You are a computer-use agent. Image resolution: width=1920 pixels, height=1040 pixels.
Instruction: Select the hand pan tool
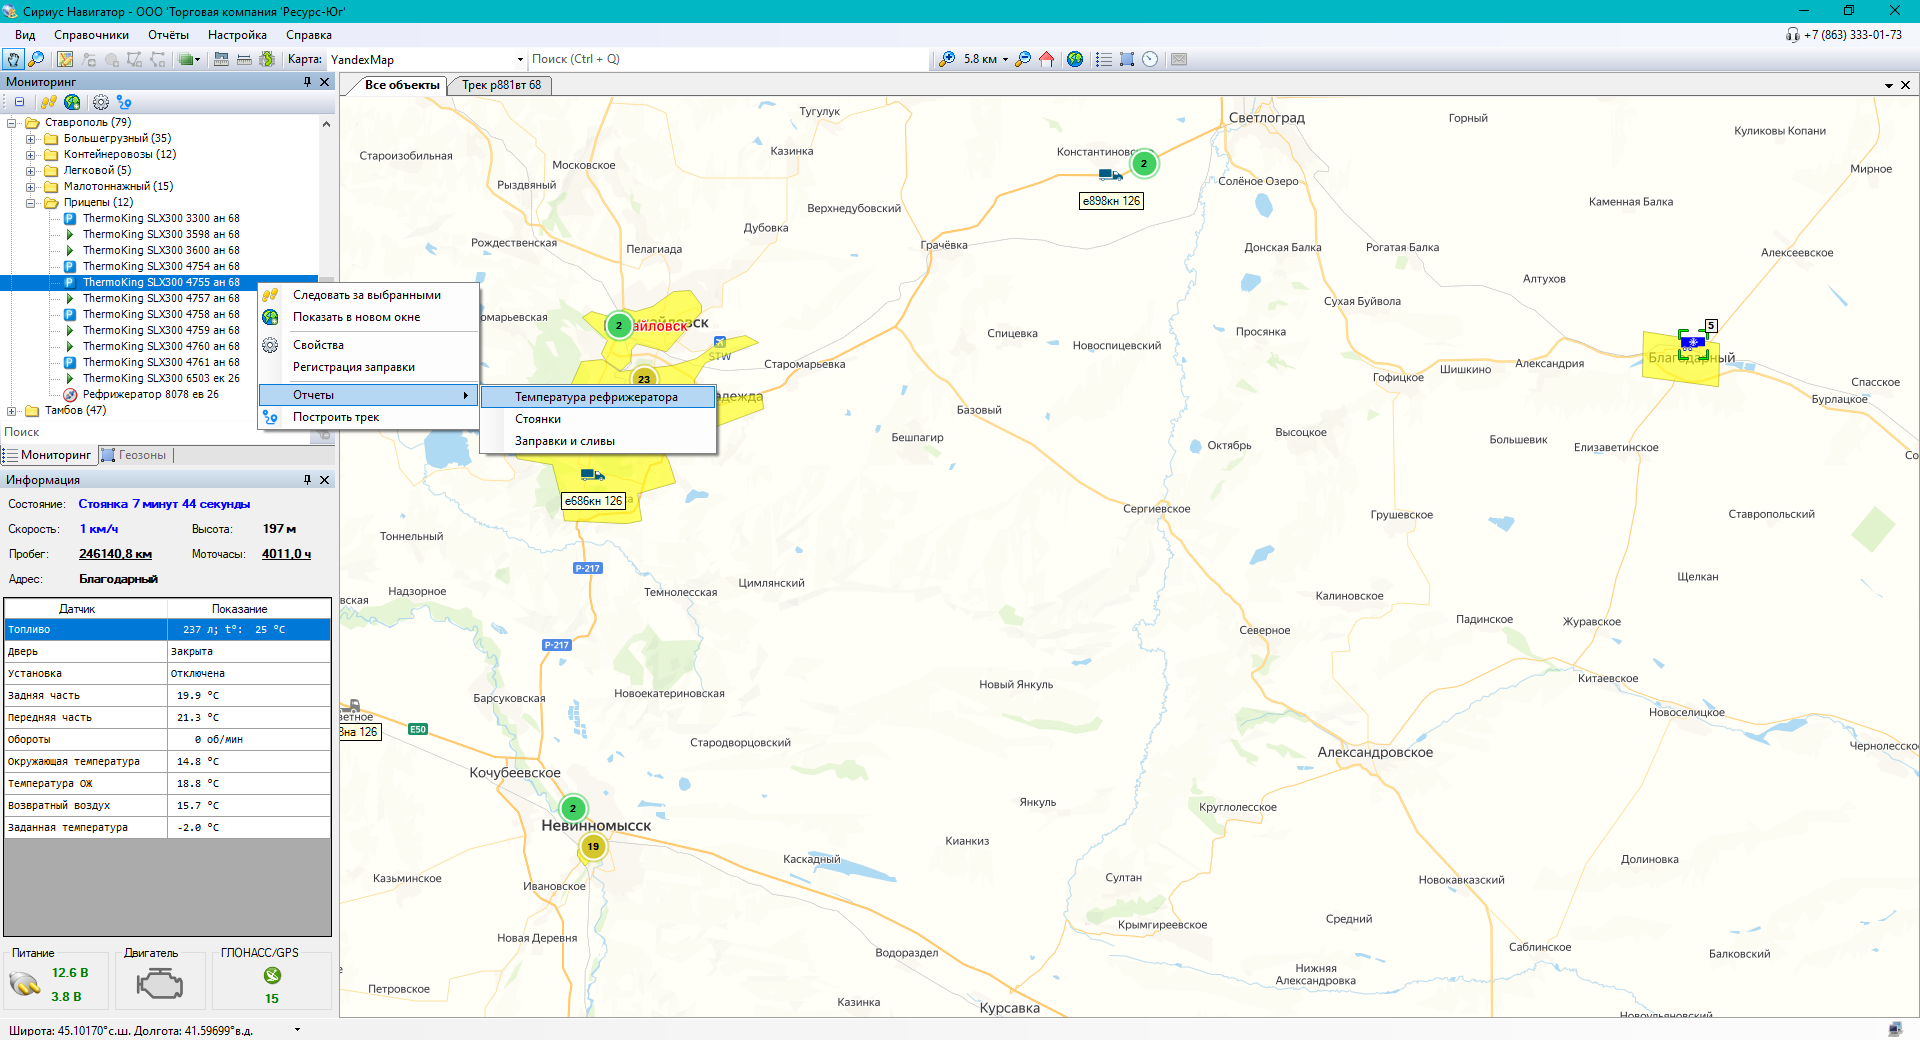click(x=13, y=60)
